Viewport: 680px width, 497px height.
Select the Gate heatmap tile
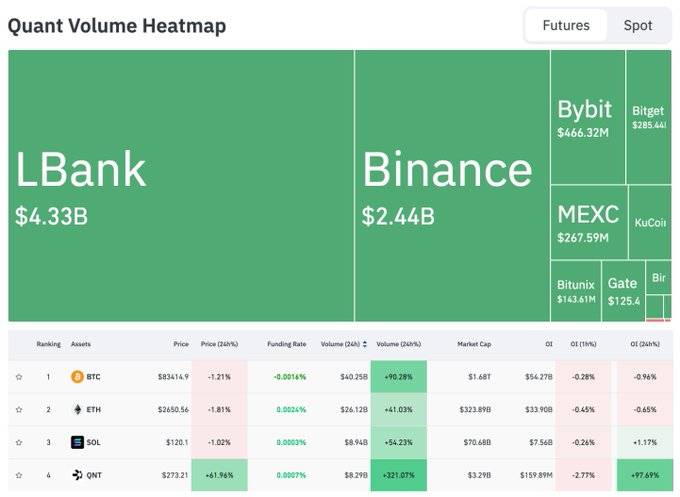click(623, 291)
